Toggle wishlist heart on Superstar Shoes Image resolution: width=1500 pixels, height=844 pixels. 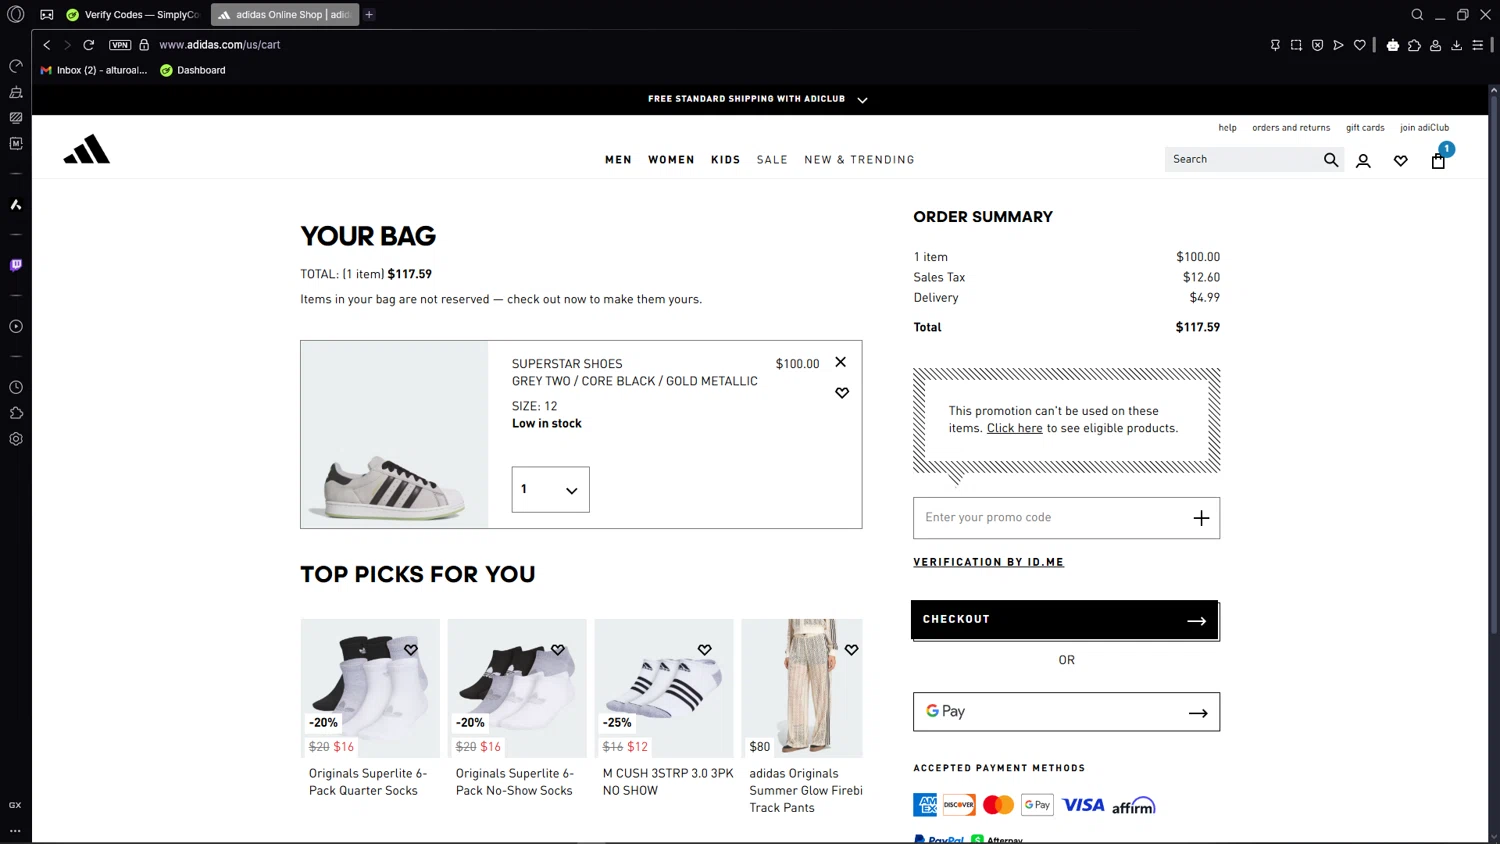point(842,393)
